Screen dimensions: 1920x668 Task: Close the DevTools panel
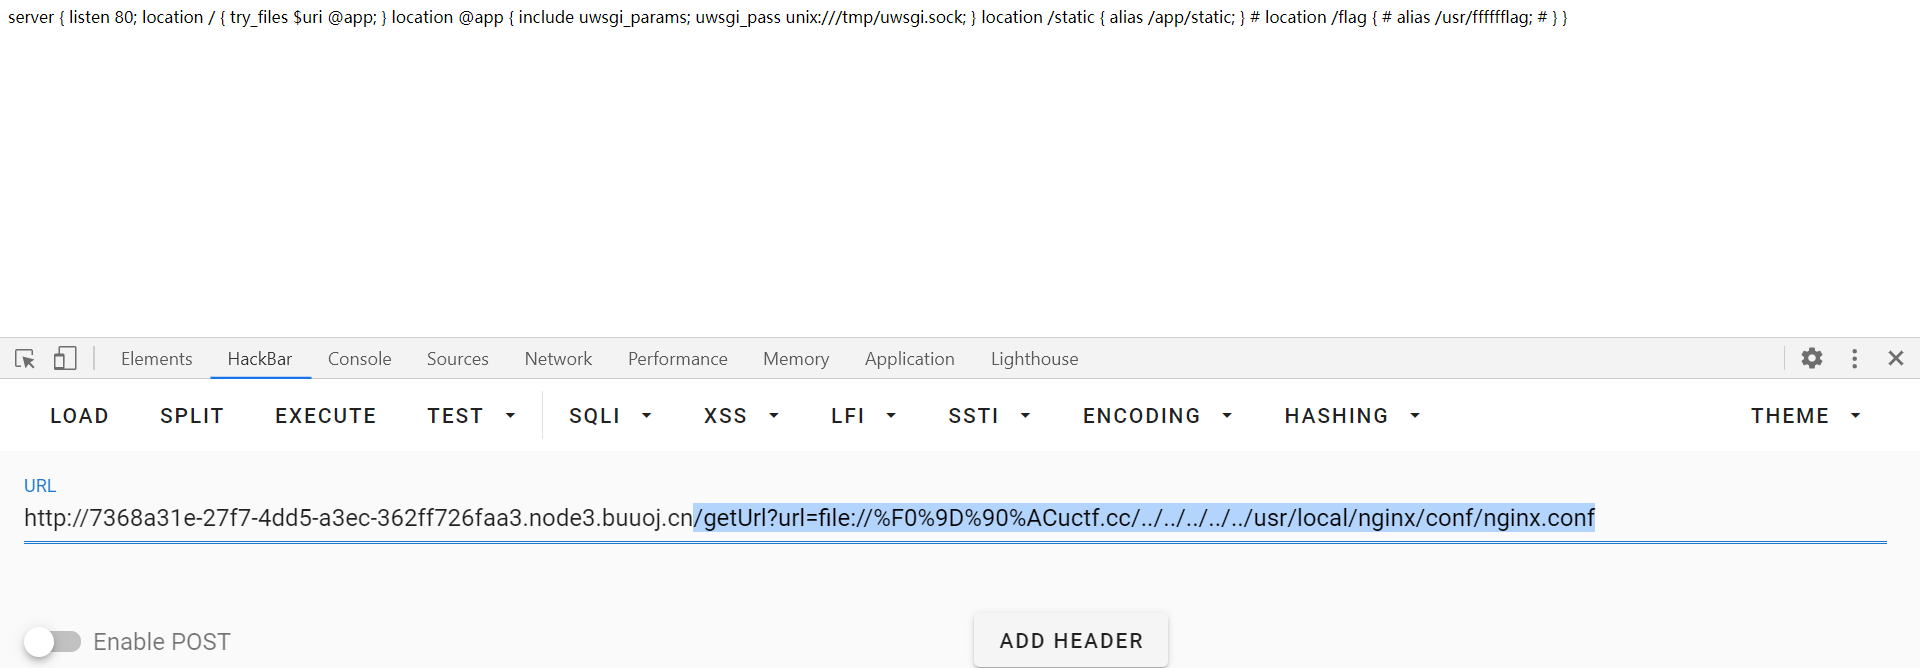tap(1895, 358)
